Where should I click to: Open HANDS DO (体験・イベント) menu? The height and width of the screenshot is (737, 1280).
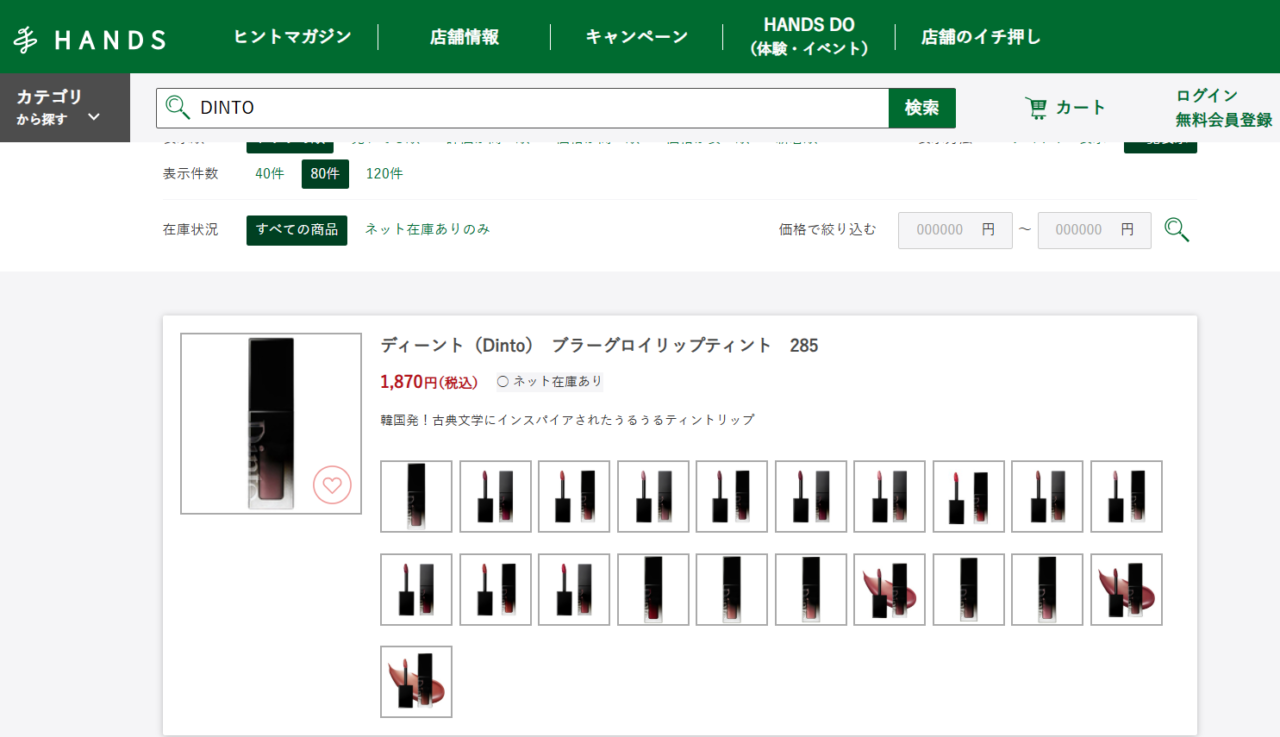809,36
